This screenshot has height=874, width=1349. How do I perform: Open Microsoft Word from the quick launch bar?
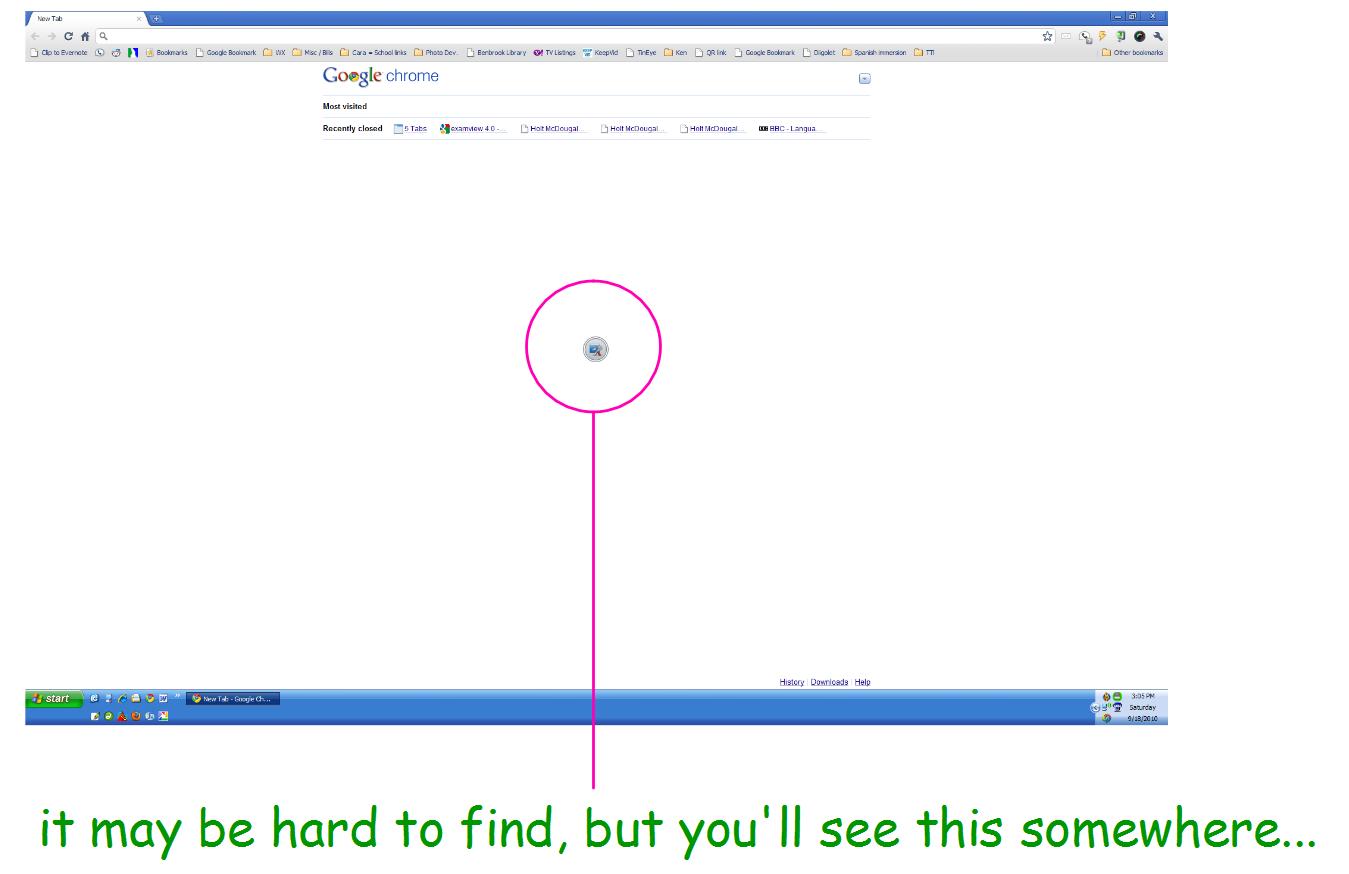[165, 699]
